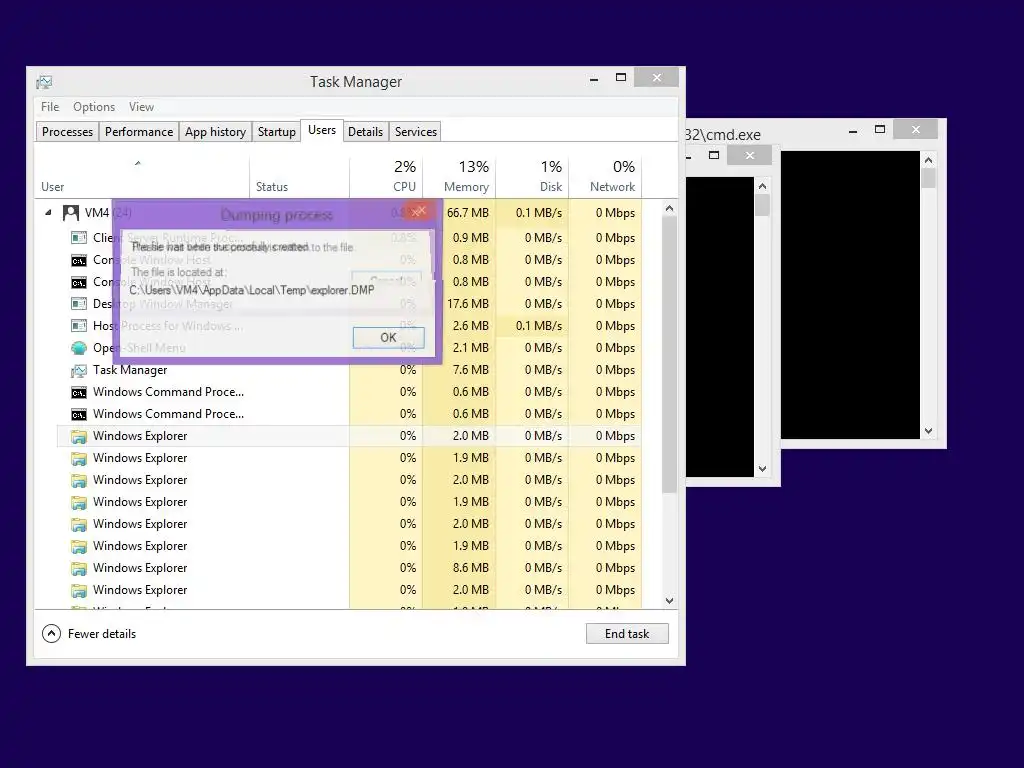The image size is (1024, 768).
Task: Switch to the Services tab
Action: (x=415, y=132)
